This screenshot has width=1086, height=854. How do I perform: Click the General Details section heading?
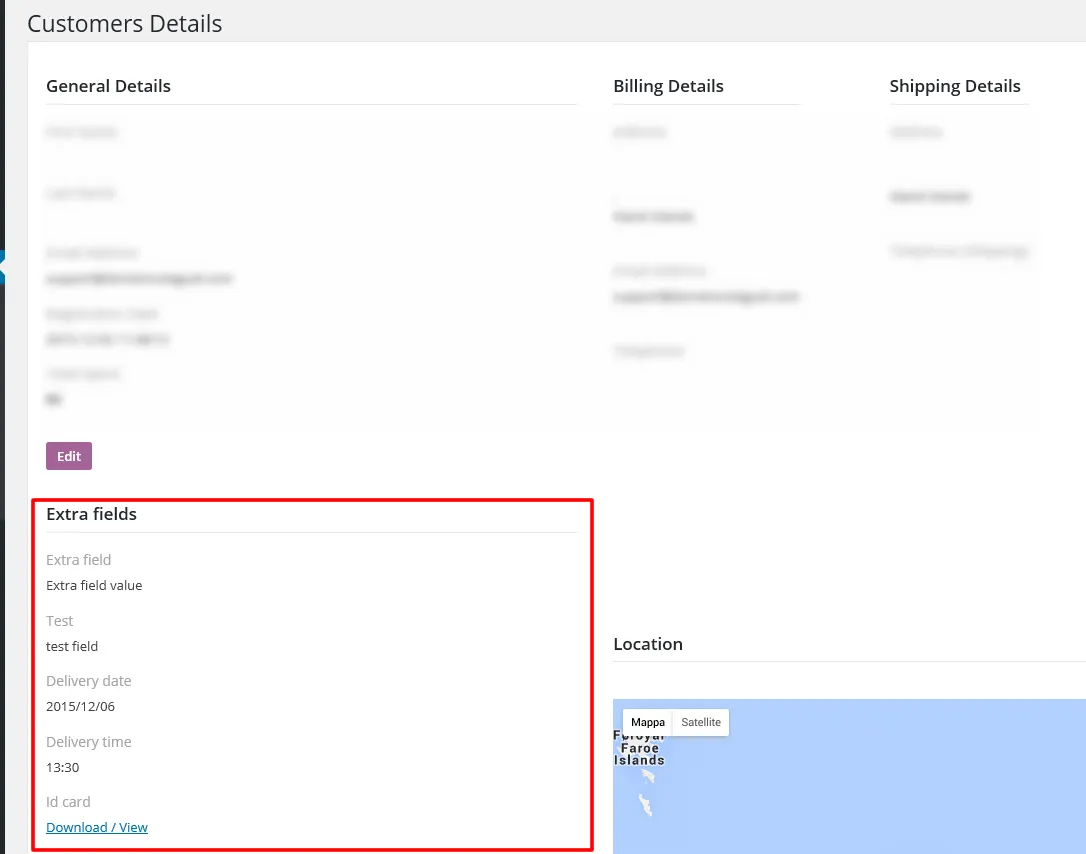click(x=108, y=86)
